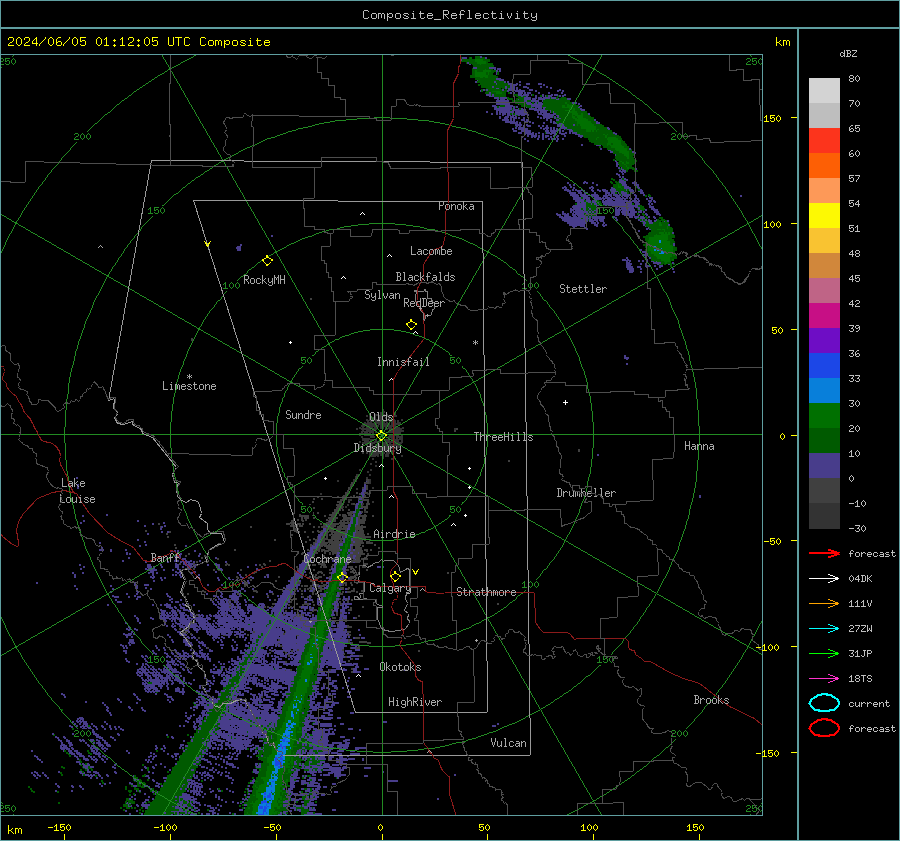
Task: Click the white plus marker west of Hanna
Action: pyautogui.click(x=565, y=402)
